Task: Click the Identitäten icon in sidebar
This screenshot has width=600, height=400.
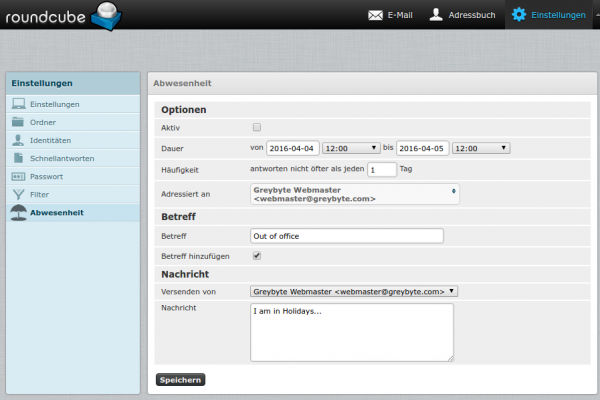Action: coord(19,140)
